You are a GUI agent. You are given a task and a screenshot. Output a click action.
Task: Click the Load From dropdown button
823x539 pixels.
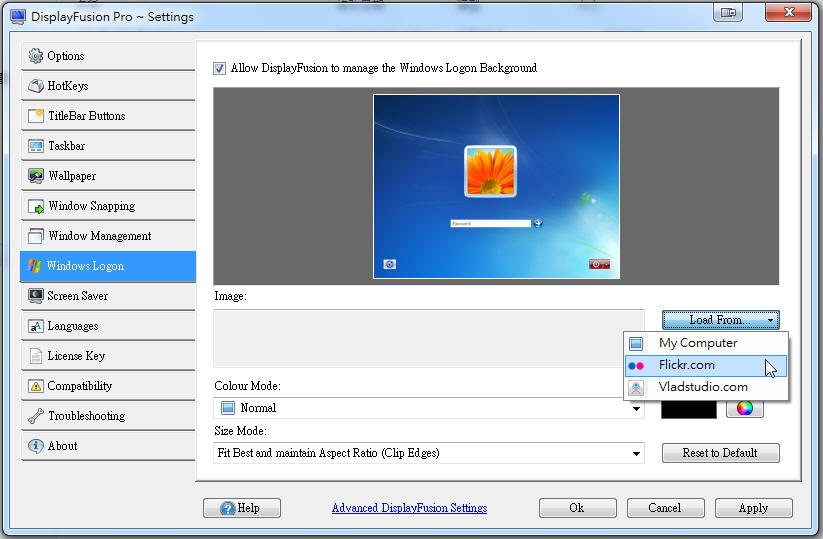click(x=720, y=320)
